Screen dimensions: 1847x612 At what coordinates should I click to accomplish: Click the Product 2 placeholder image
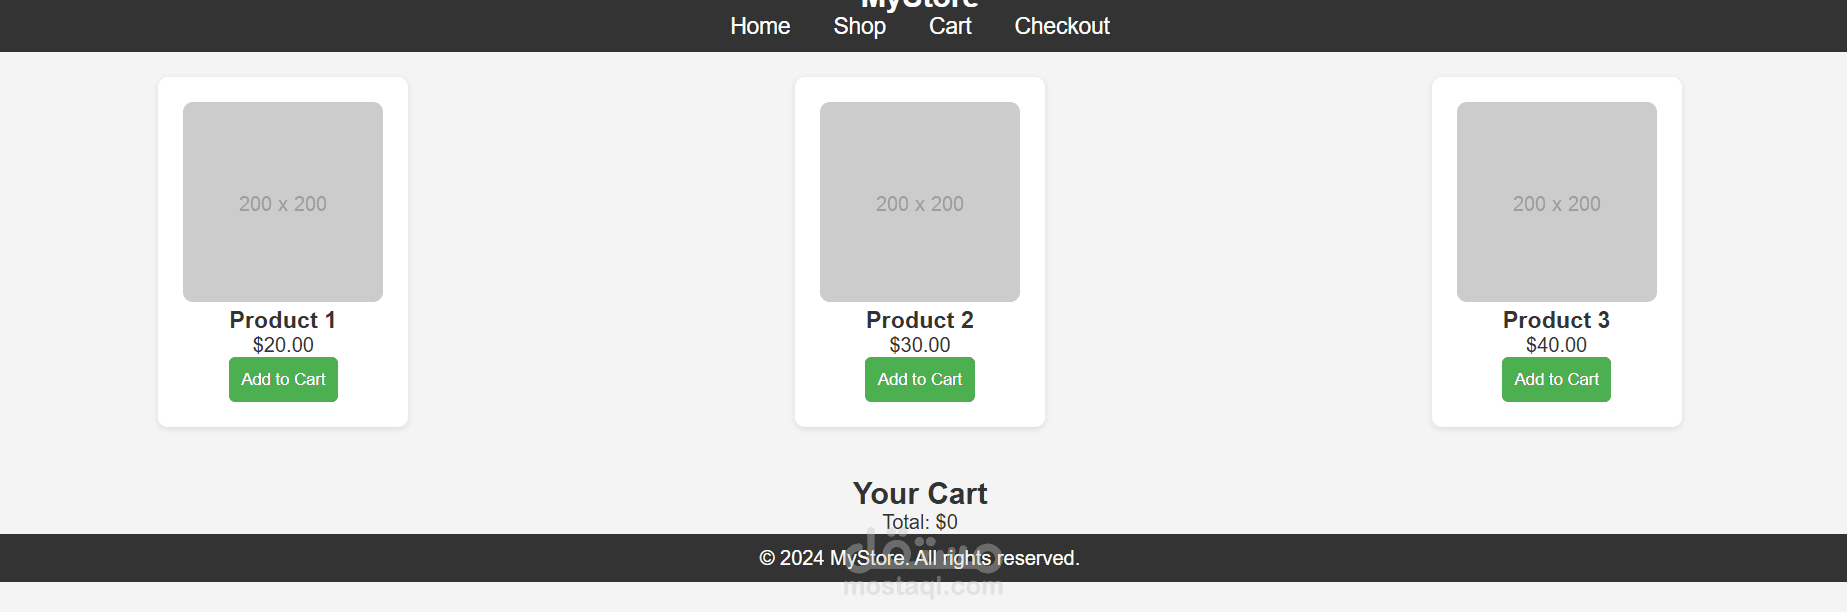[x=919, y=202]
